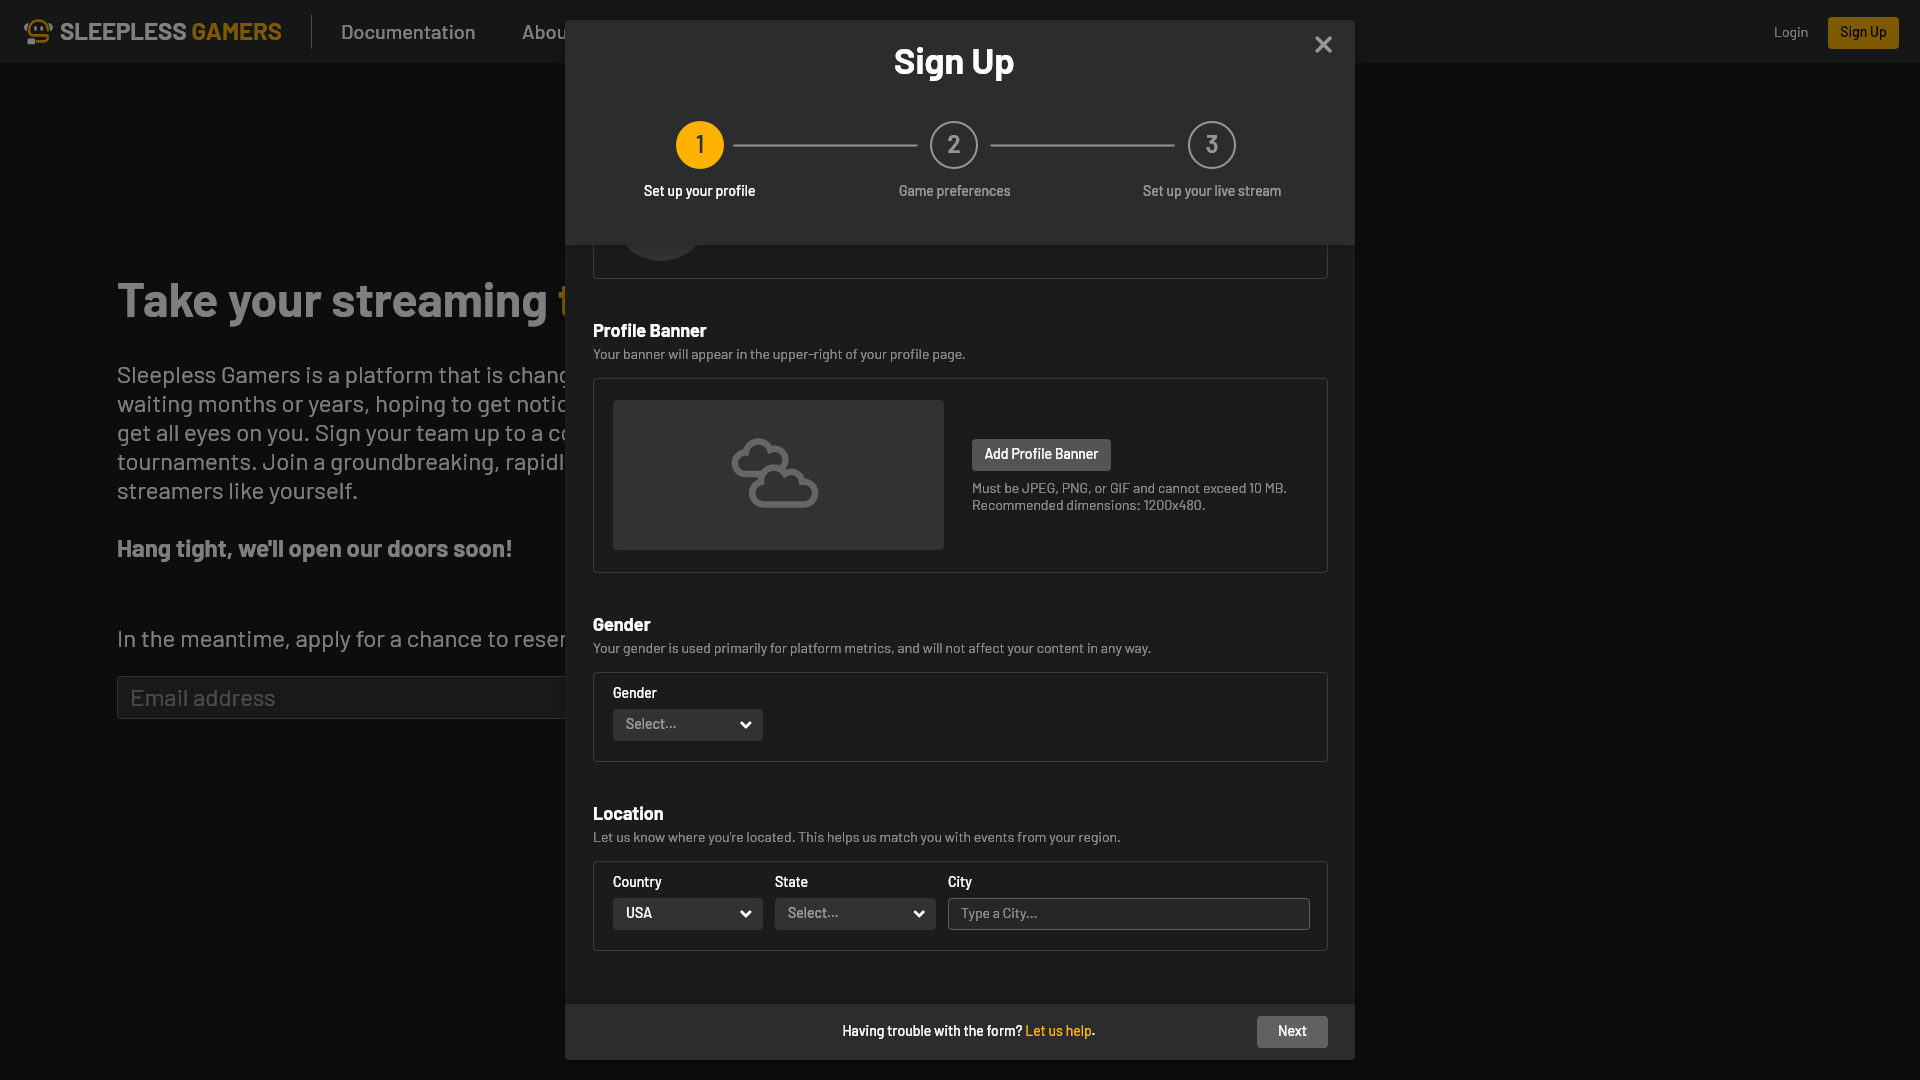Click the Login link in header

[x=1790, y=32]
